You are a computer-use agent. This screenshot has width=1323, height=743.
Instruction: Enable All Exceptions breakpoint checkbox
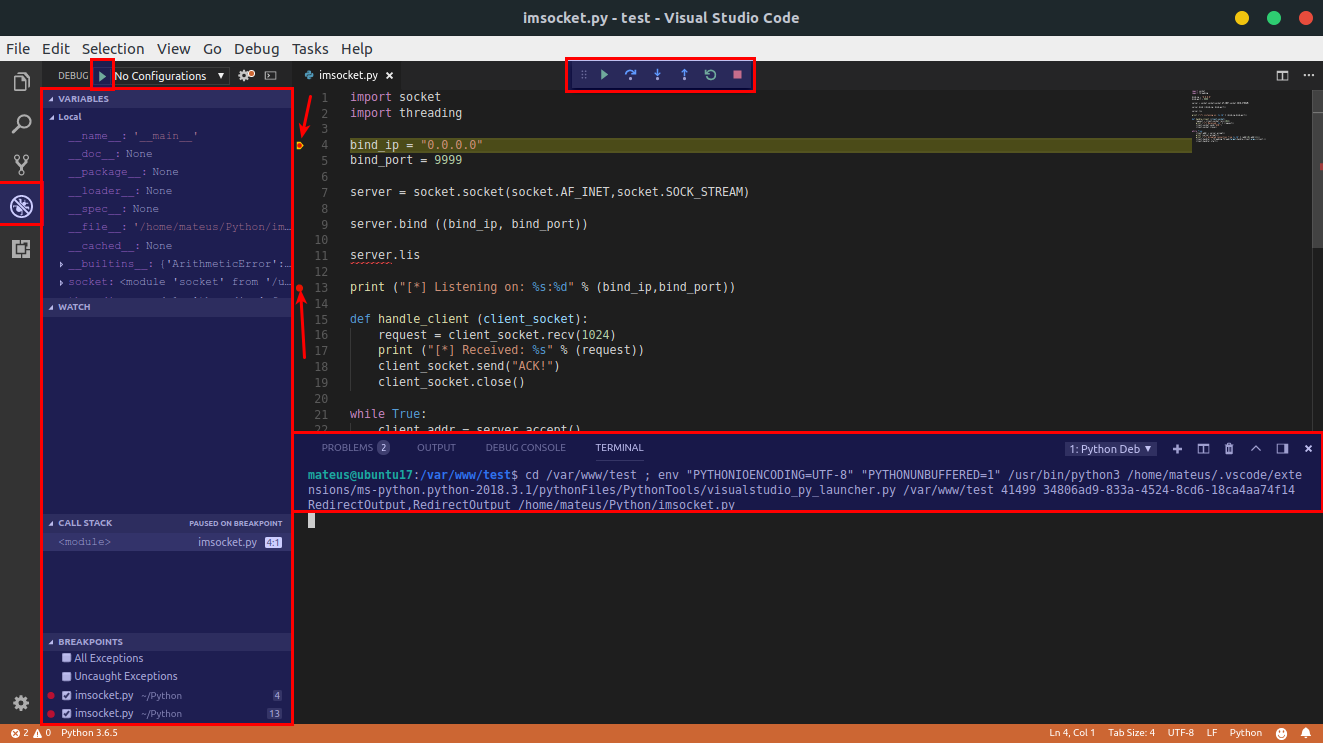pos(66,658)
